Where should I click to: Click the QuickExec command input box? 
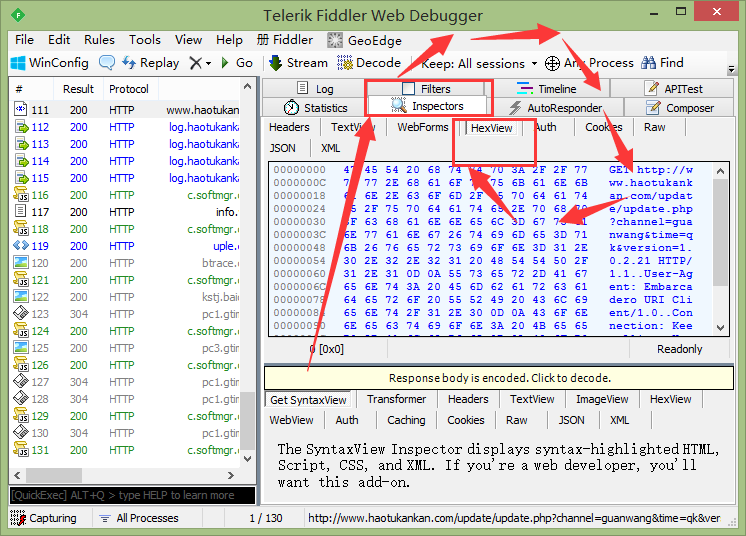(x=132, y=496)
